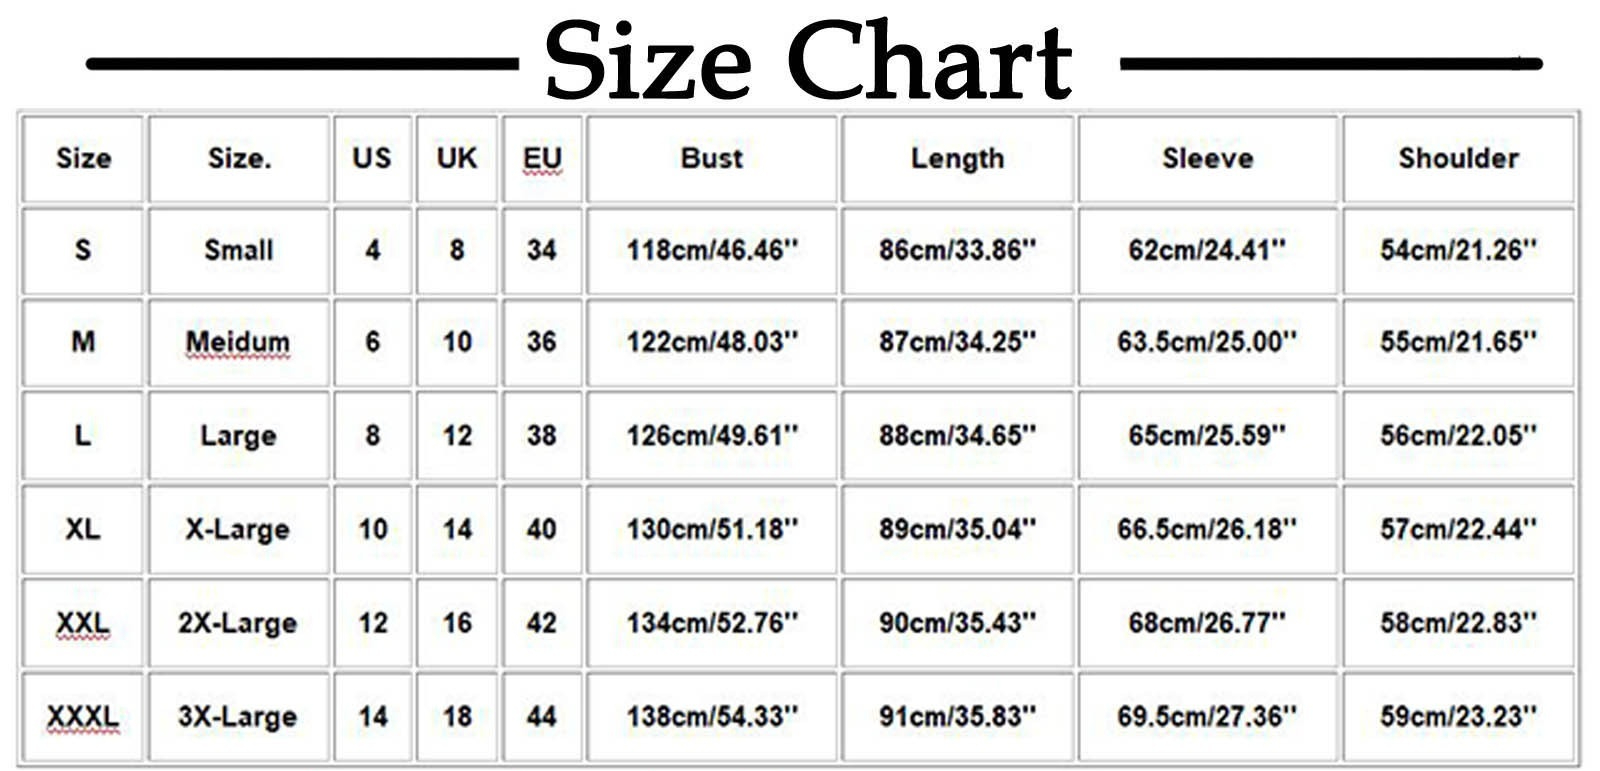Click the Sleeve header cell
1600x771 pixels.
(1207, 158)
